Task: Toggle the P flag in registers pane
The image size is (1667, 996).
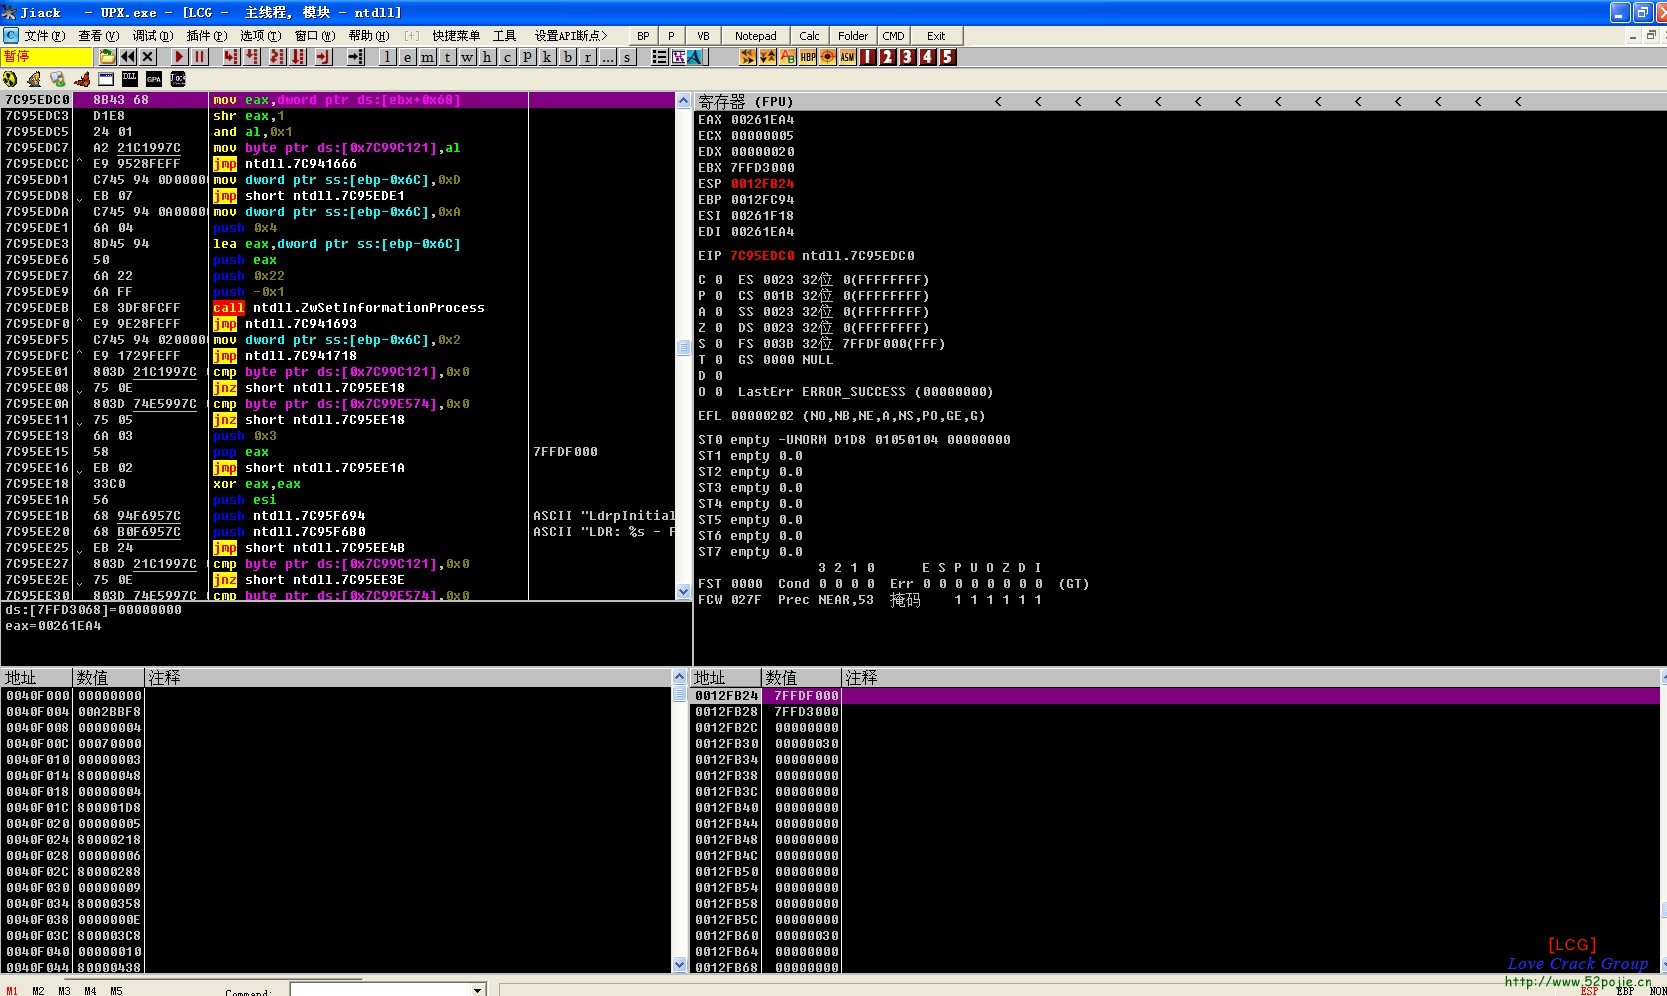Action: click(x=719, y=296)
